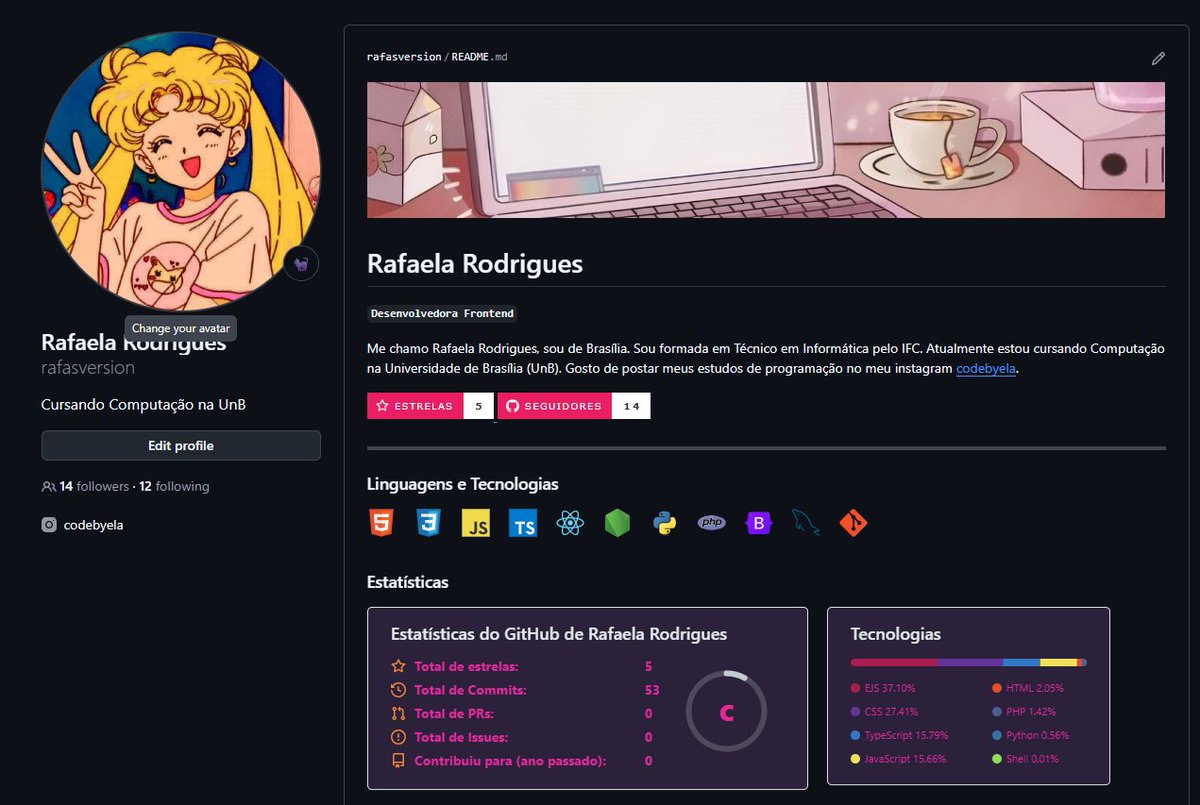This screenshot has width=1200, height=805.
Task: Click the Node.js hexagon icon
Action: coord(617,523)
